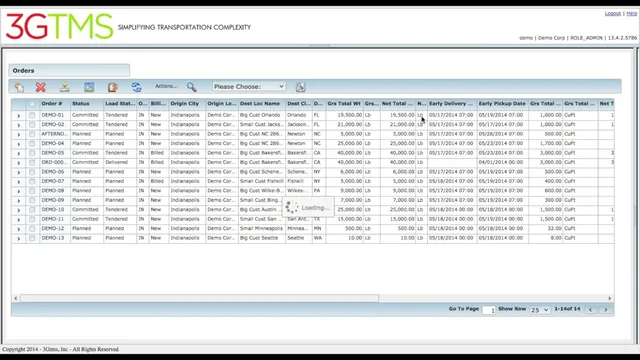Click the blue refresh arrows icon
640x360 pixels.
point(136,87)
